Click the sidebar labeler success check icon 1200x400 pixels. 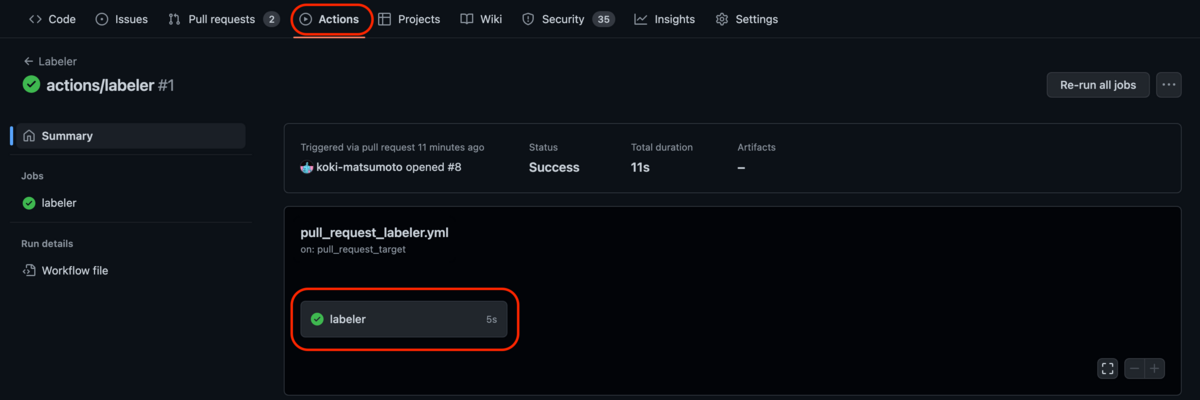click(29, 203)
